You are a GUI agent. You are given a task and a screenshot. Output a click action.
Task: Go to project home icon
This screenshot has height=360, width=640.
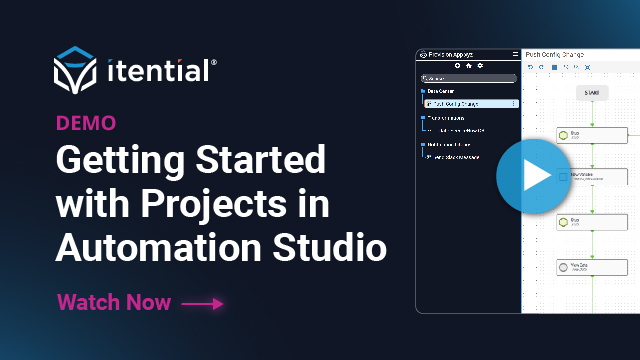click(x=469, y=65)
